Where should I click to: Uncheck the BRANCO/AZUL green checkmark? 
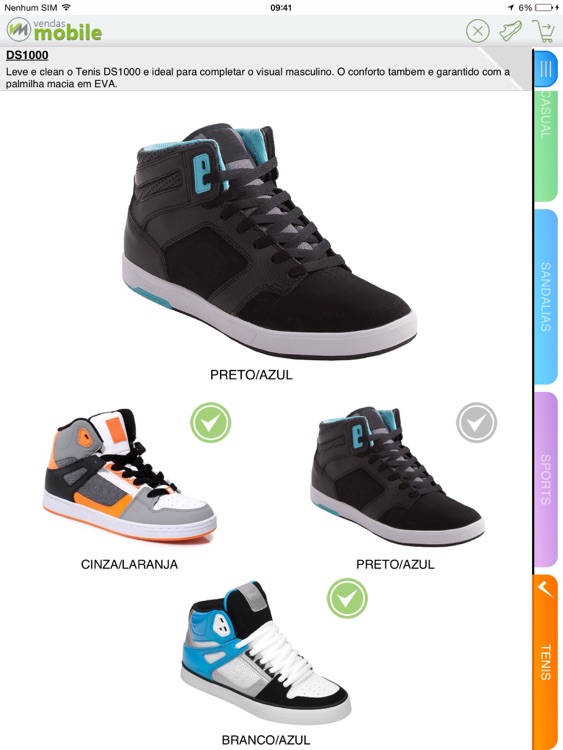[347, 598]
